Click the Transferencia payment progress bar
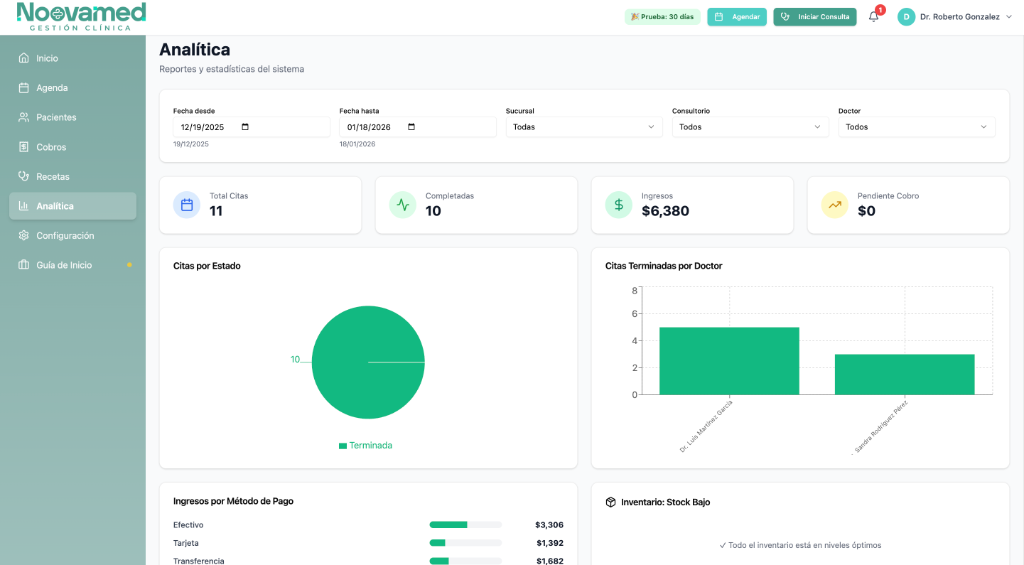Image resolution: width=1024 pixels, height=565 pixels. click(x=466, y=561)
